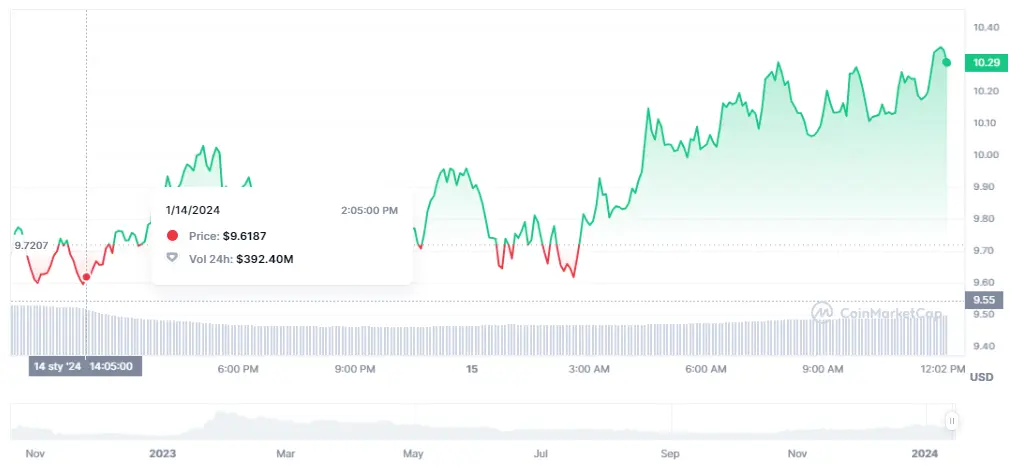Image resolution: width=1022 pixels, height=472 pixels.
Task: Click the 10.40 price axis label
Action: click(x=985, y=27)
